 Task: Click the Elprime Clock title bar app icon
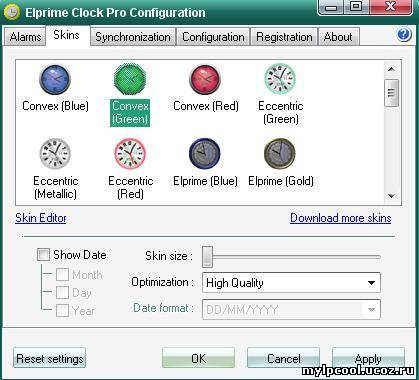point(12,12)
